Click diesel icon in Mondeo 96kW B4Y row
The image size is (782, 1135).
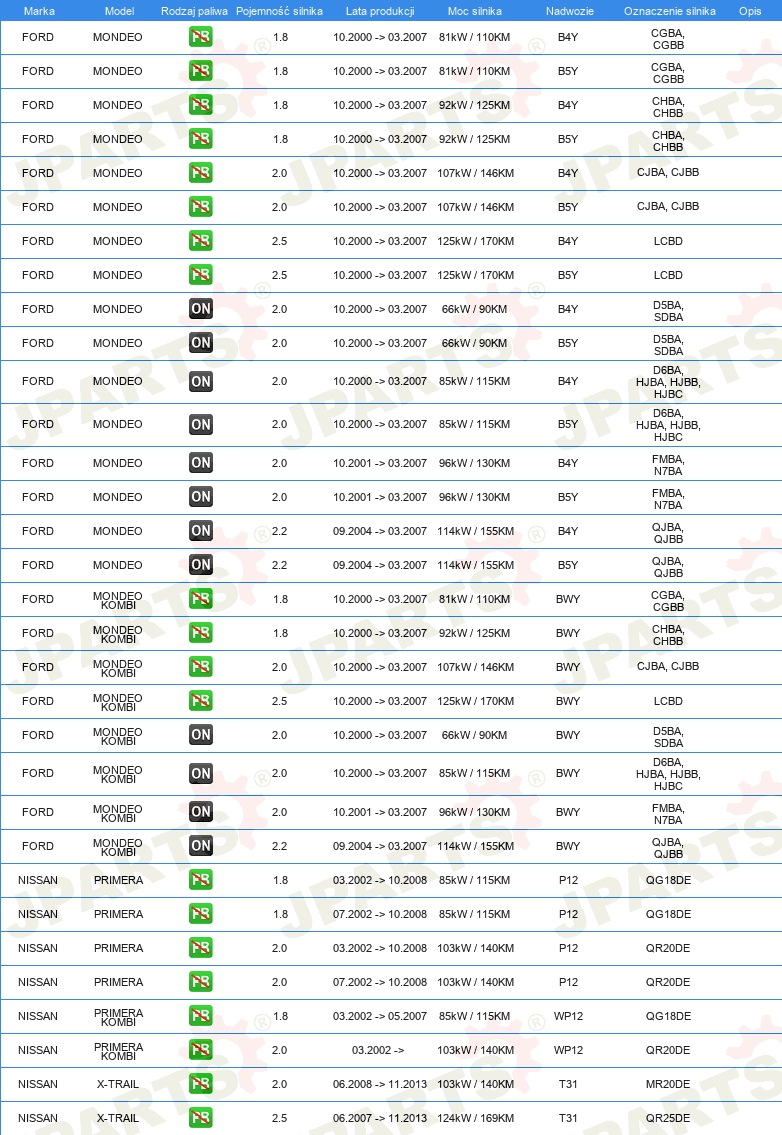click(201, 463)
